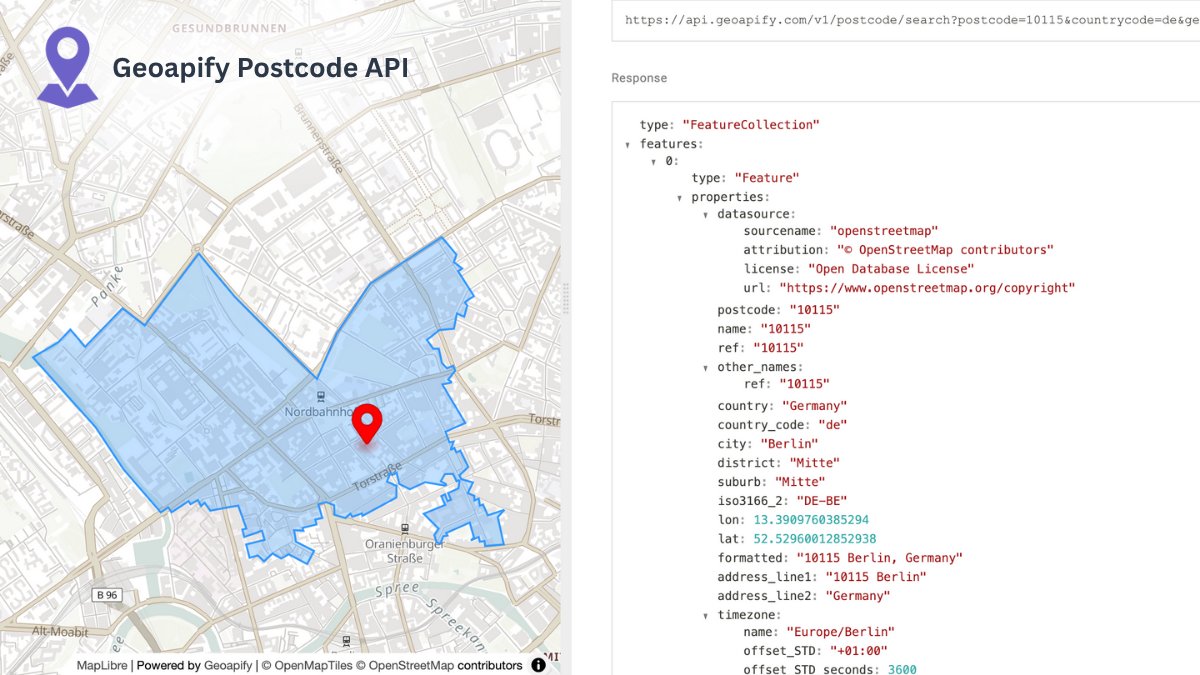Collapse the properties object
Image resolution: width=1200 pixels, height=675 pixels.
(x=678, y=196)
